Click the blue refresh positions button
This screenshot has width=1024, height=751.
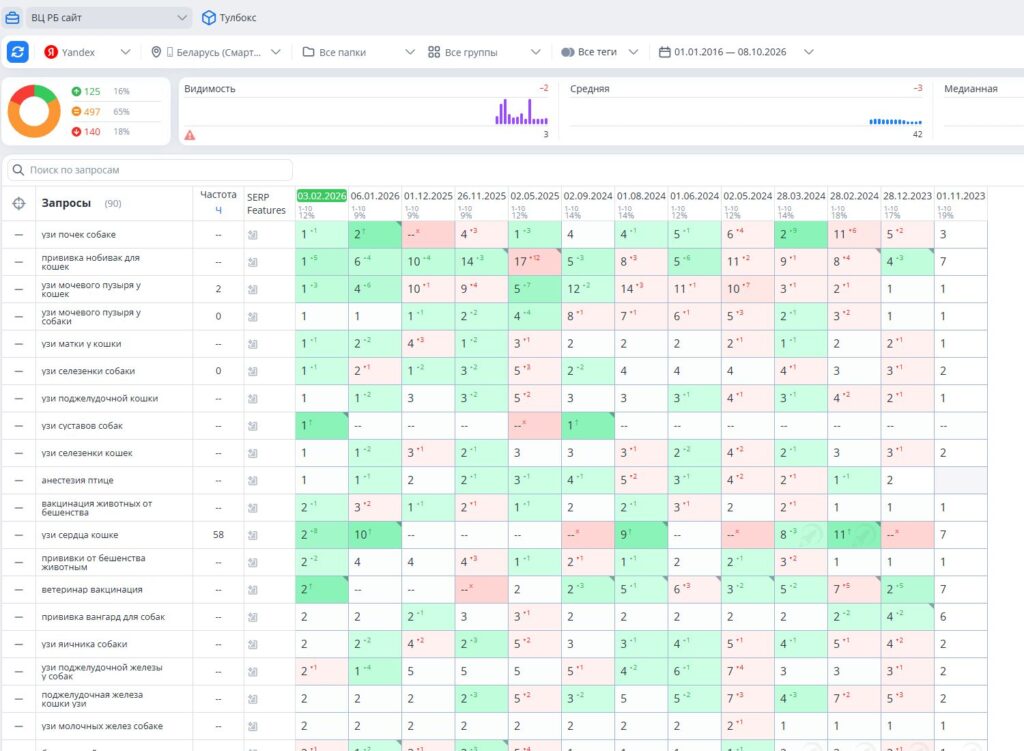point(18,52)
